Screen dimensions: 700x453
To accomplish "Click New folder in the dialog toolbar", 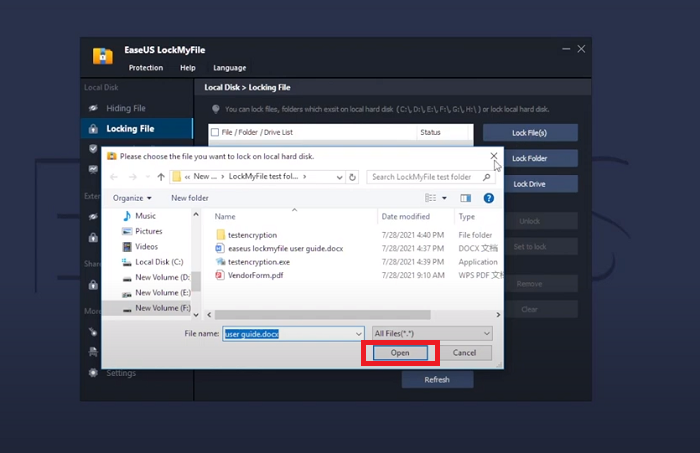I will pyautogui.click(x=190, y=198).
